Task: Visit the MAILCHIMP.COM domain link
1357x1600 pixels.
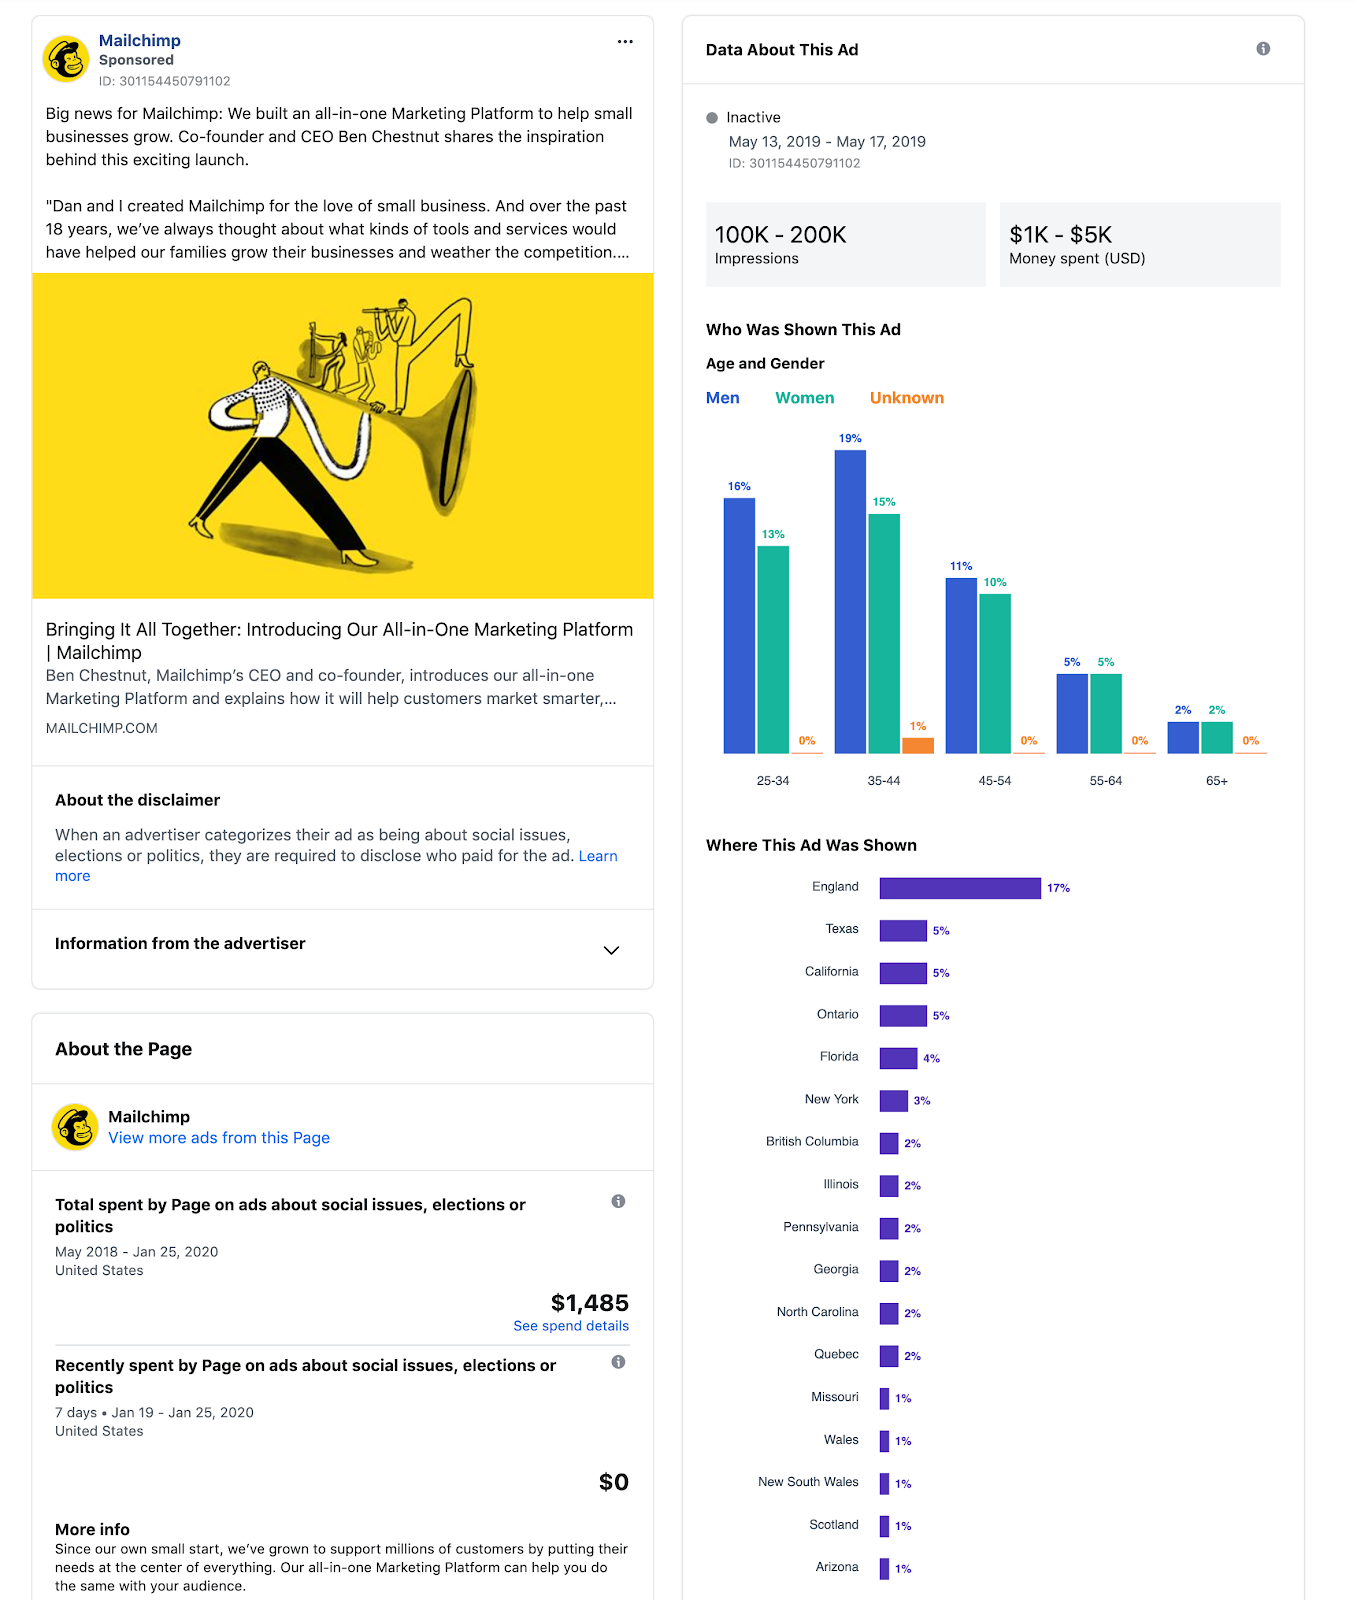Action: tap(101, 728)
